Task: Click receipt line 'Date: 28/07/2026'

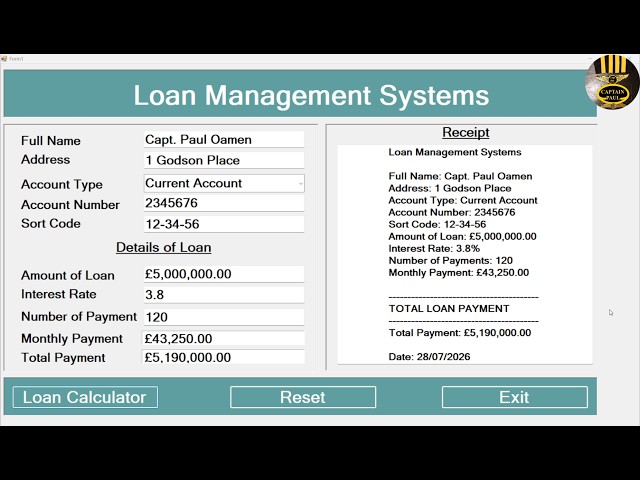Action: click(x=429, y=357)
